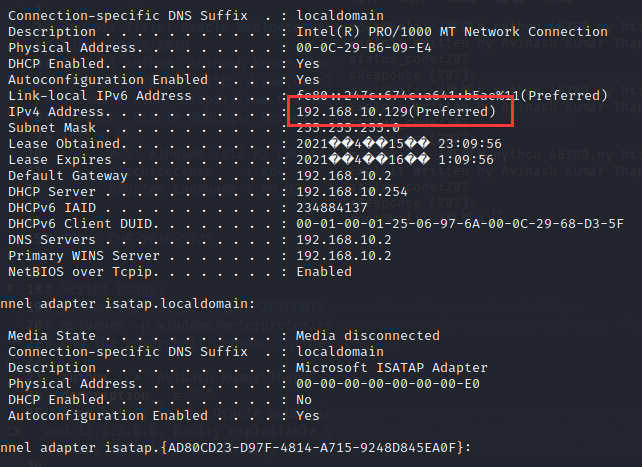Click the ISATAP physical address 00-00-00-00-00-00-00-E0

pos(388,384)
